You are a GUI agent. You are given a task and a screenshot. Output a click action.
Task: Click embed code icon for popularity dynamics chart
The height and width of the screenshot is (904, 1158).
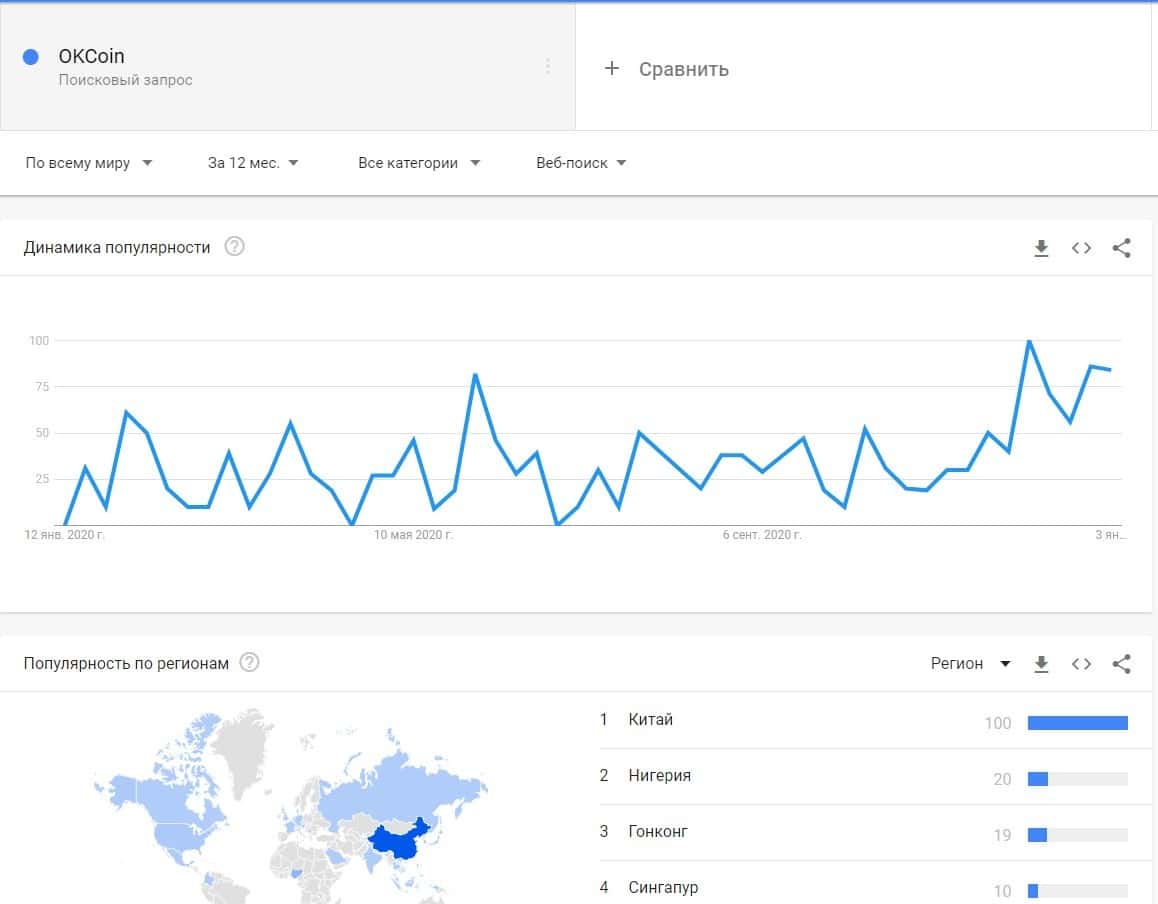1081,248
